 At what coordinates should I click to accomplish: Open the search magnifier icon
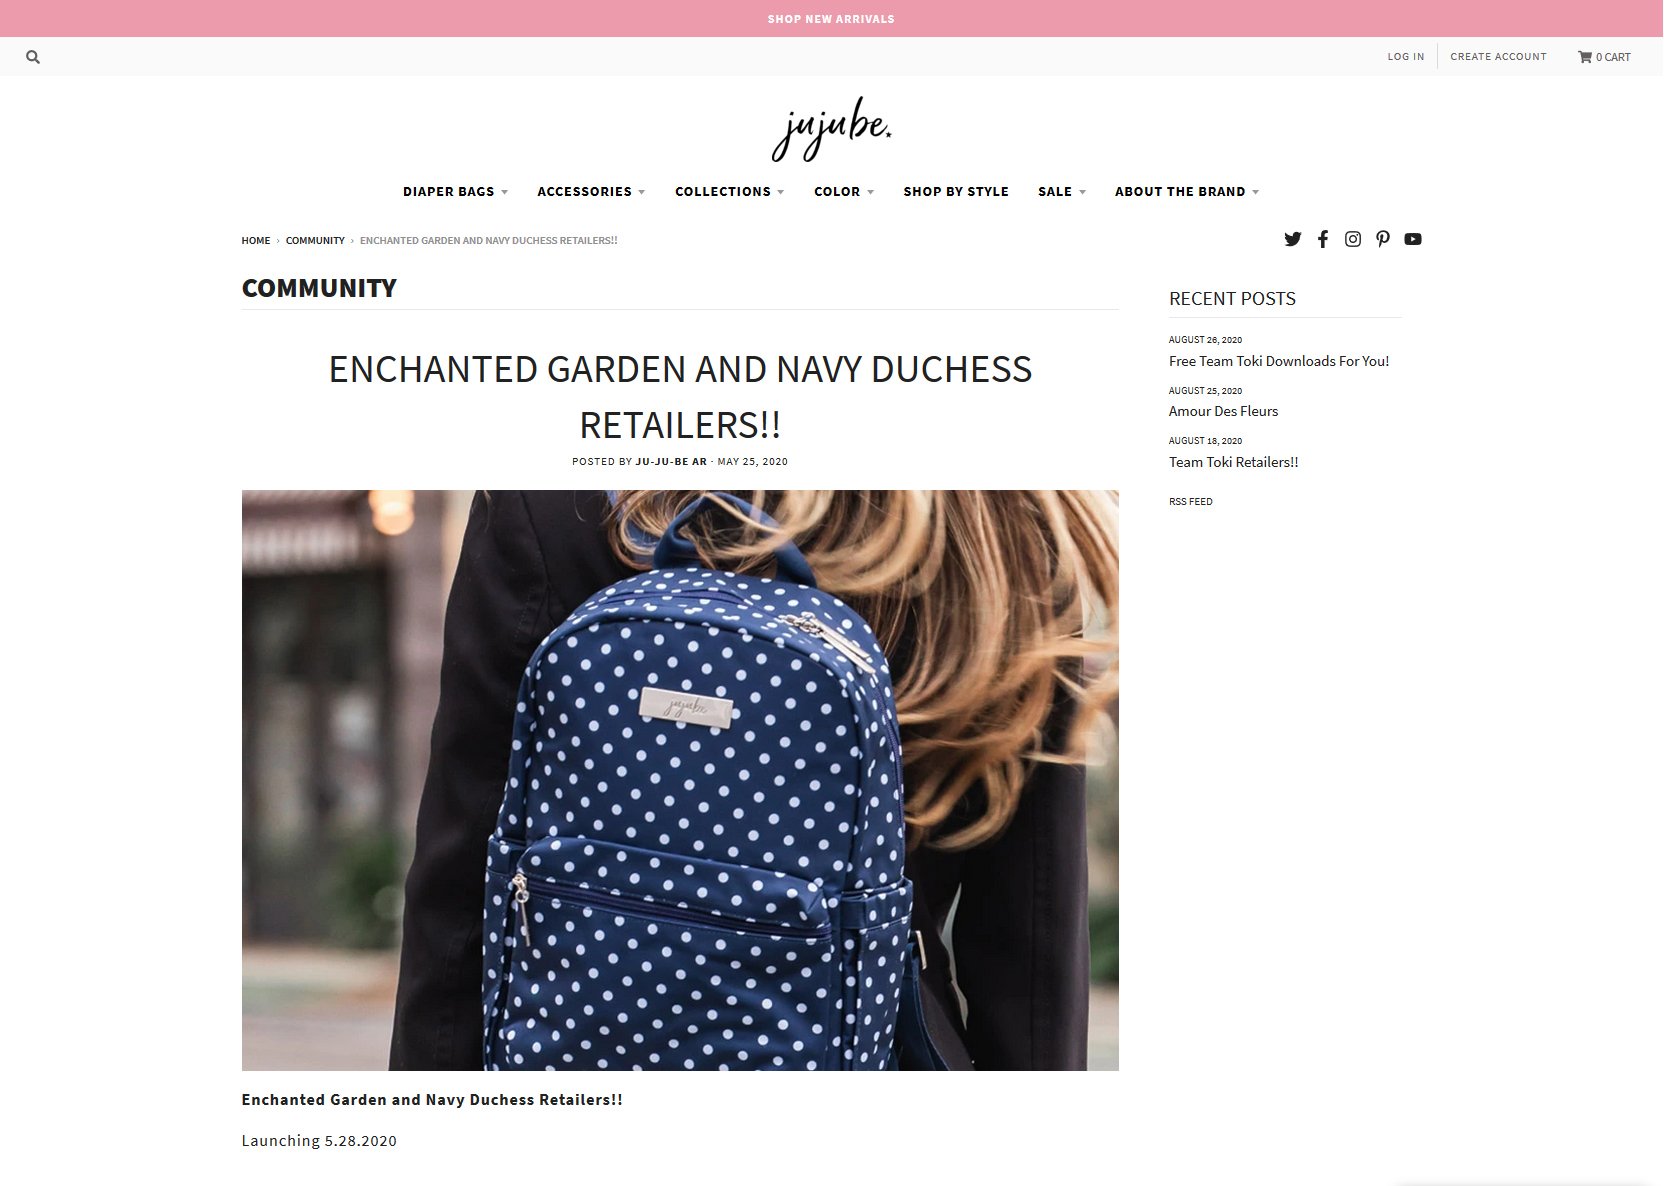(33, 57)
